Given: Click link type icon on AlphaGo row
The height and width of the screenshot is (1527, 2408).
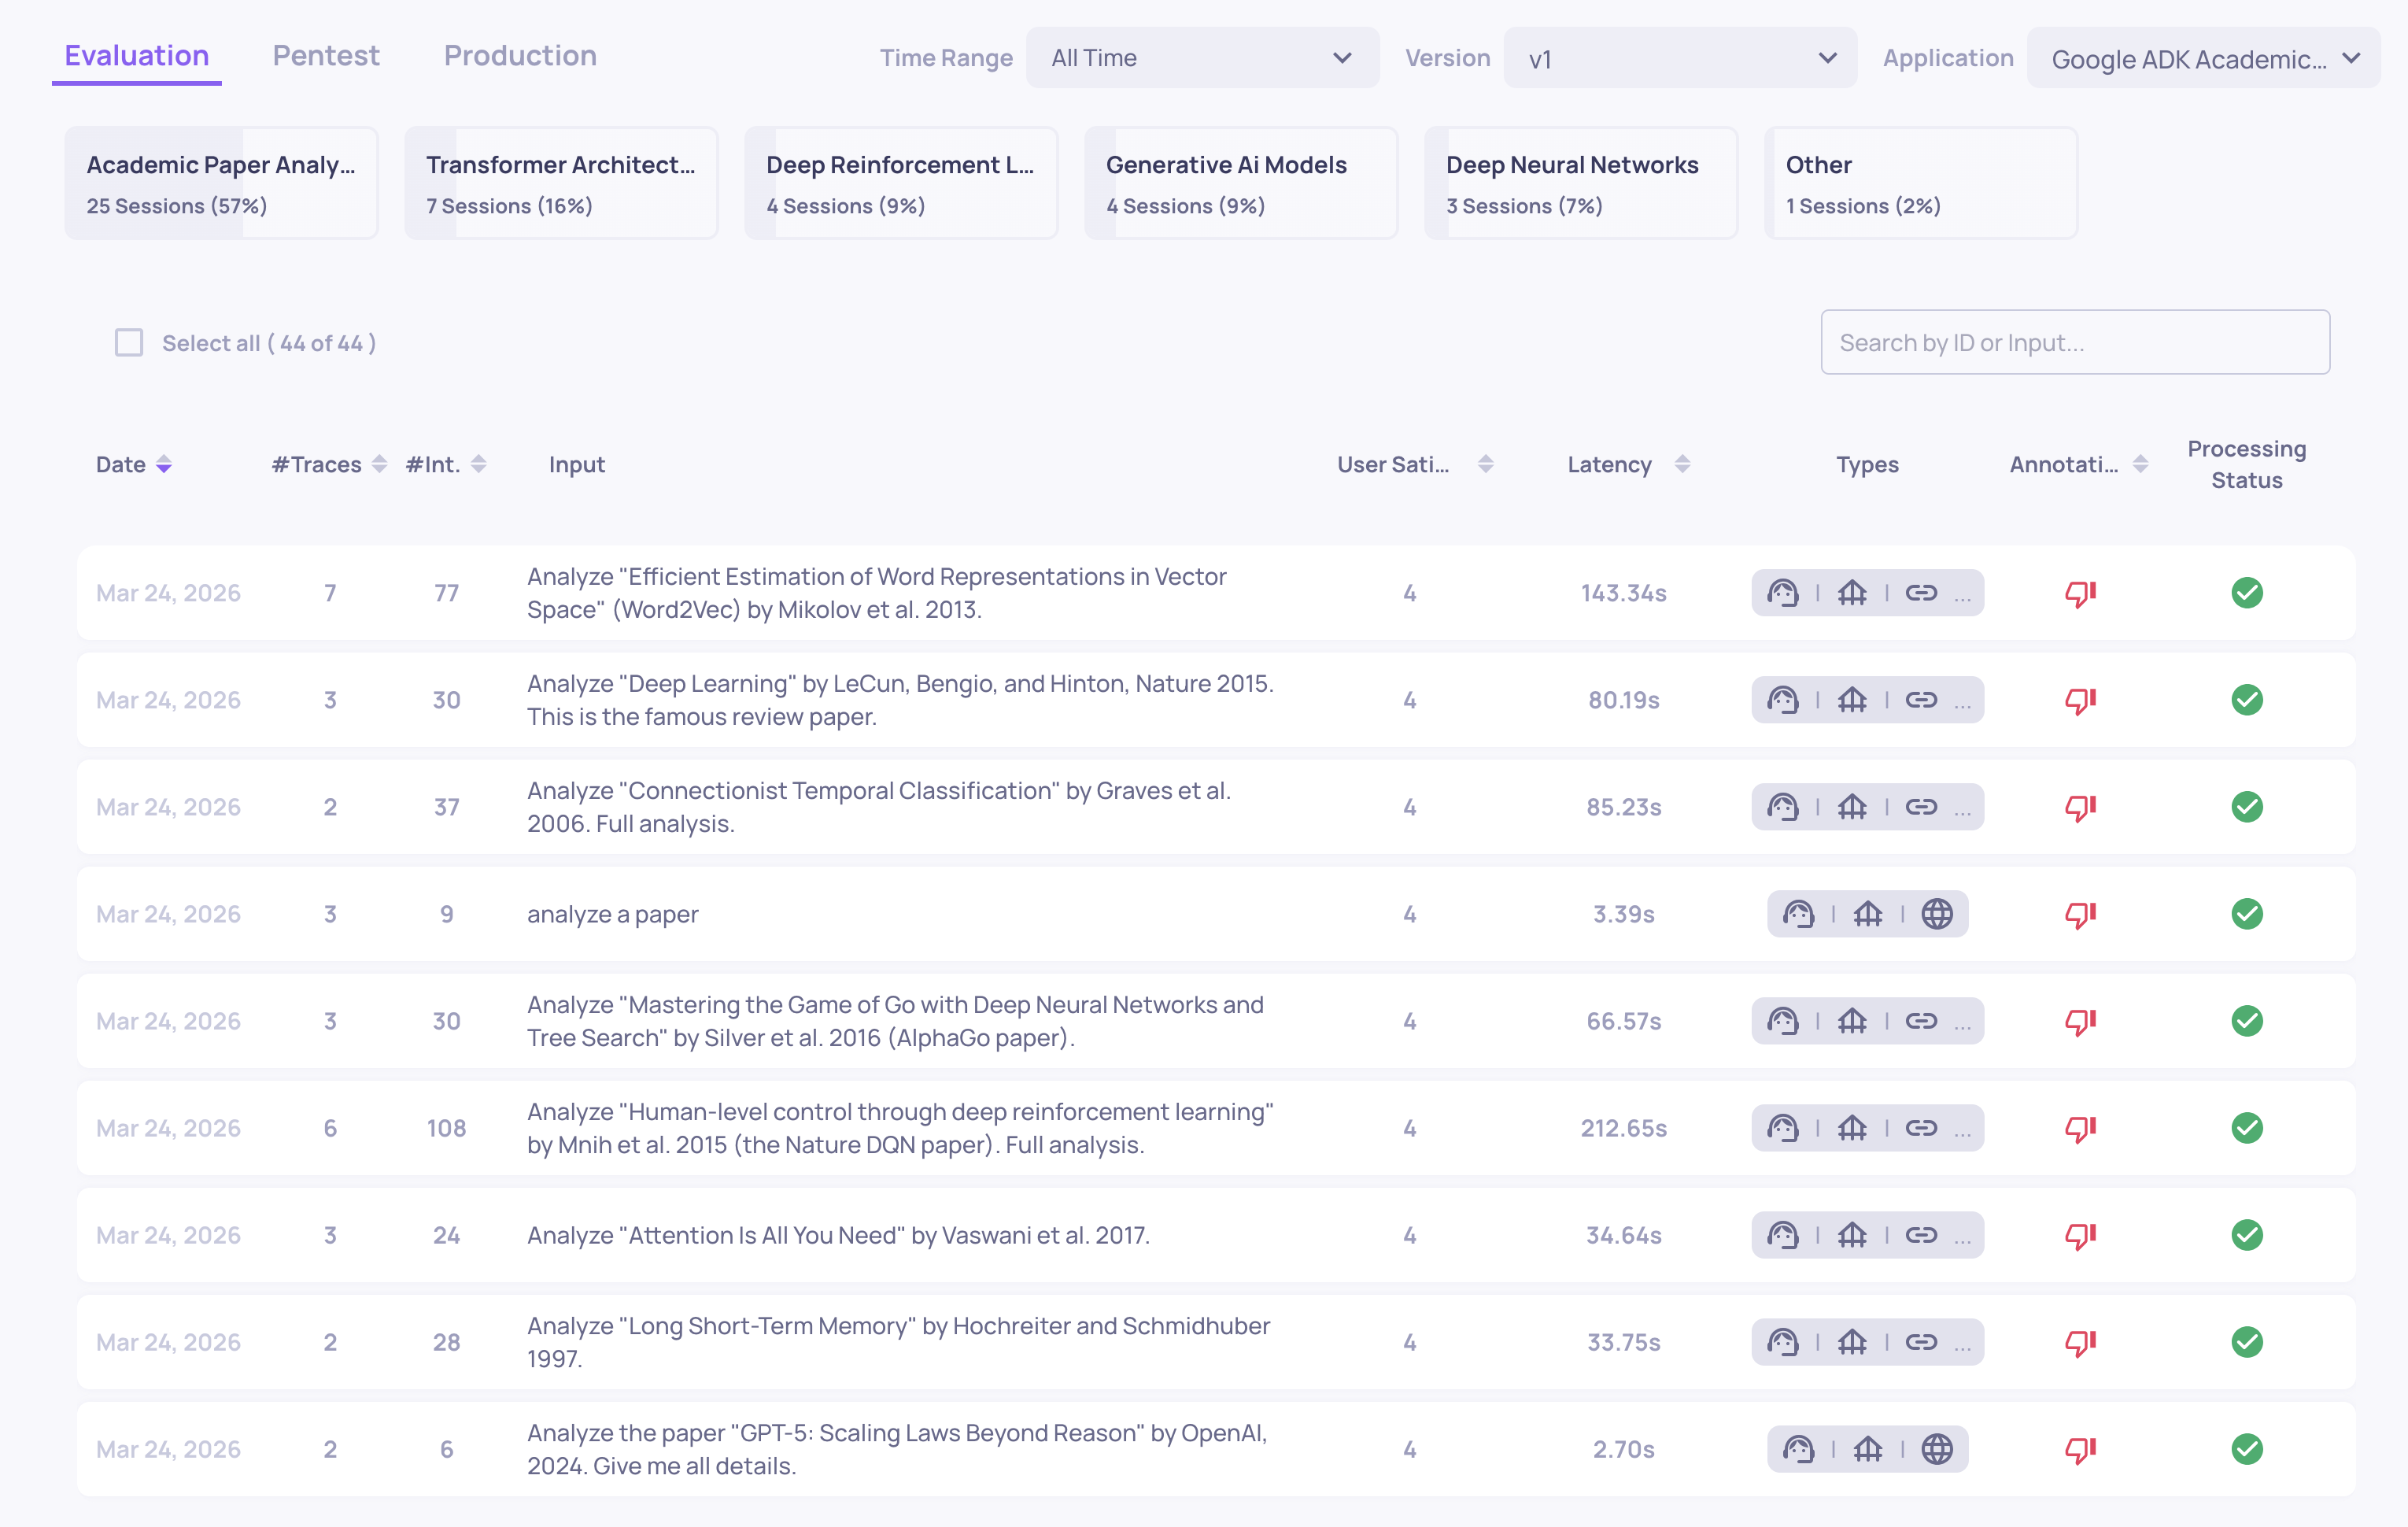Looking at the screenshot, I should click(x=1920, y=1021).
